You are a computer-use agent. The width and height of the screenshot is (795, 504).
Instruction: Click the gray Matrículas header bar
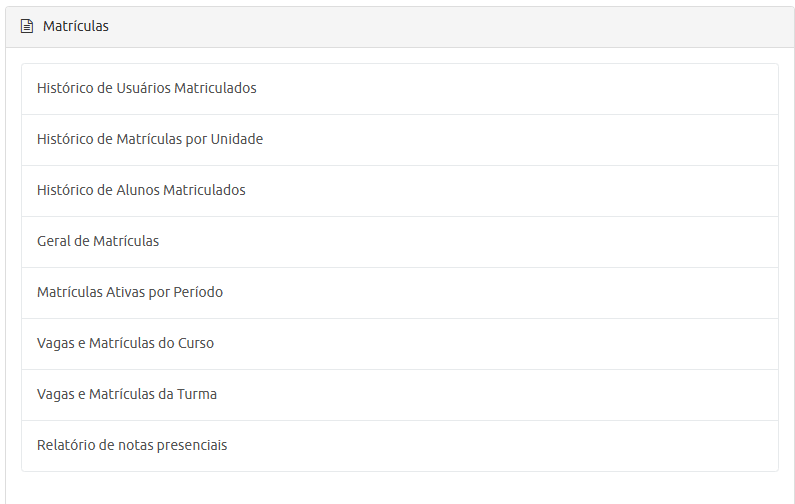click(450, 27)
